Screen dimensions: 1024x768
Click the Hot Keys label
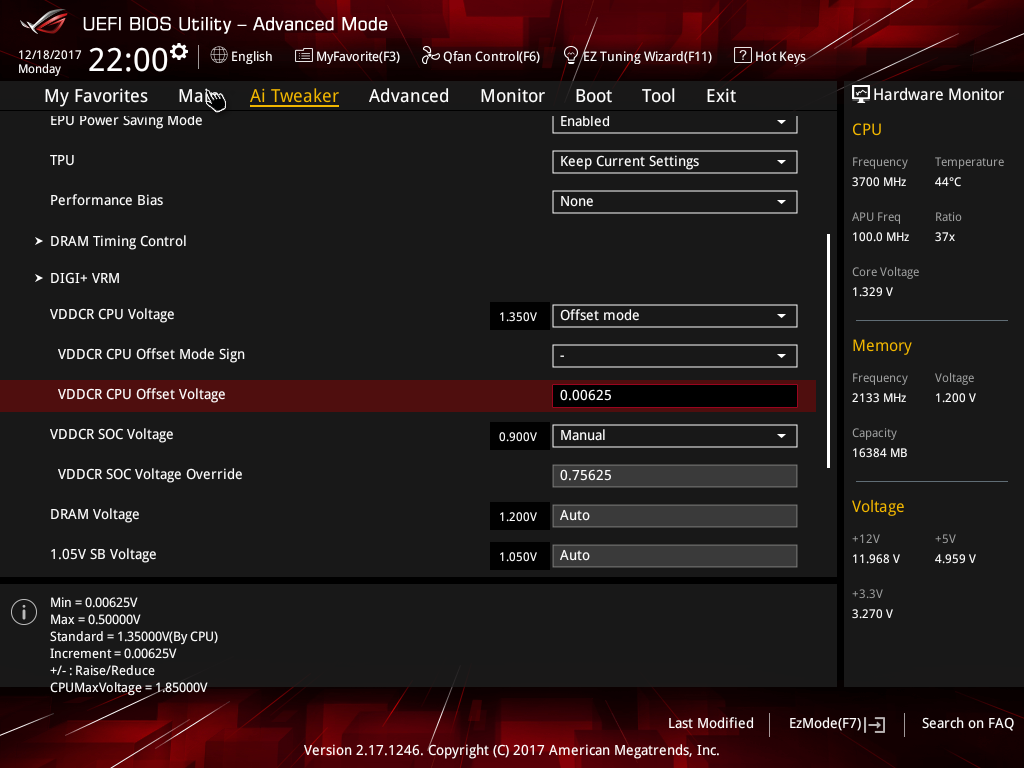click(x=780, y=56)
